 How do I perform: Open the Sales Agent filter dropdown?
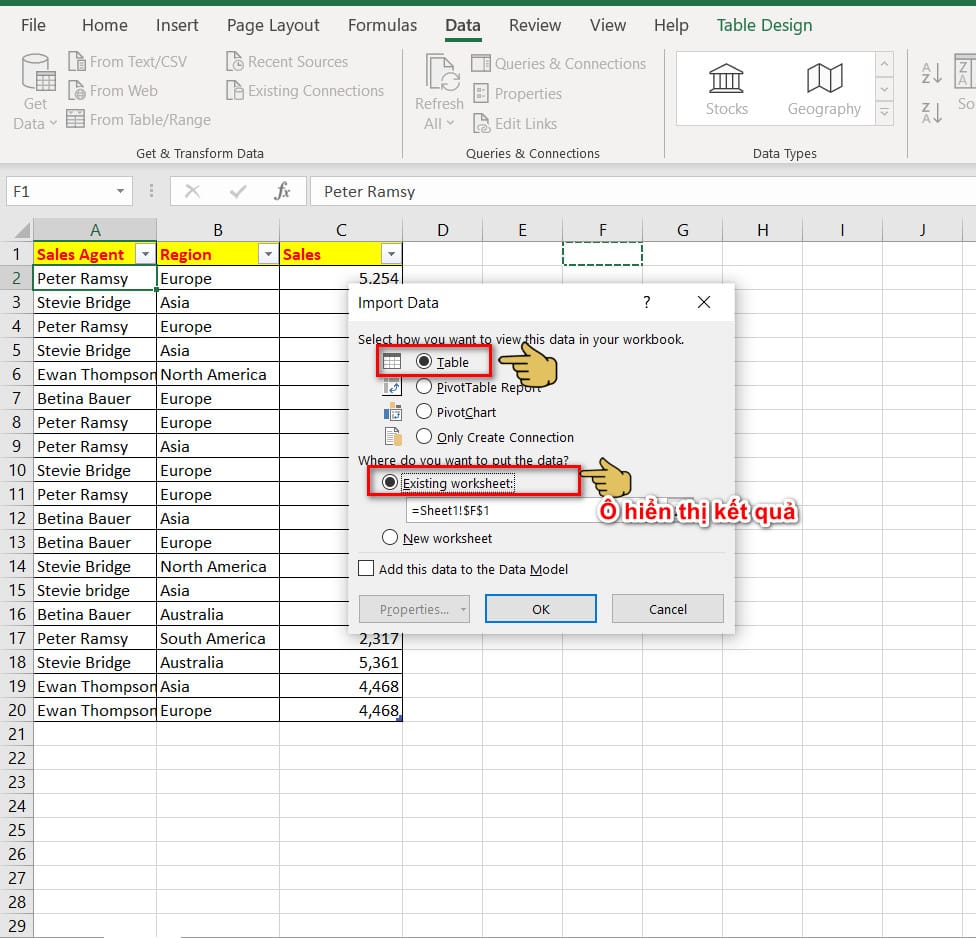[146, 254]
